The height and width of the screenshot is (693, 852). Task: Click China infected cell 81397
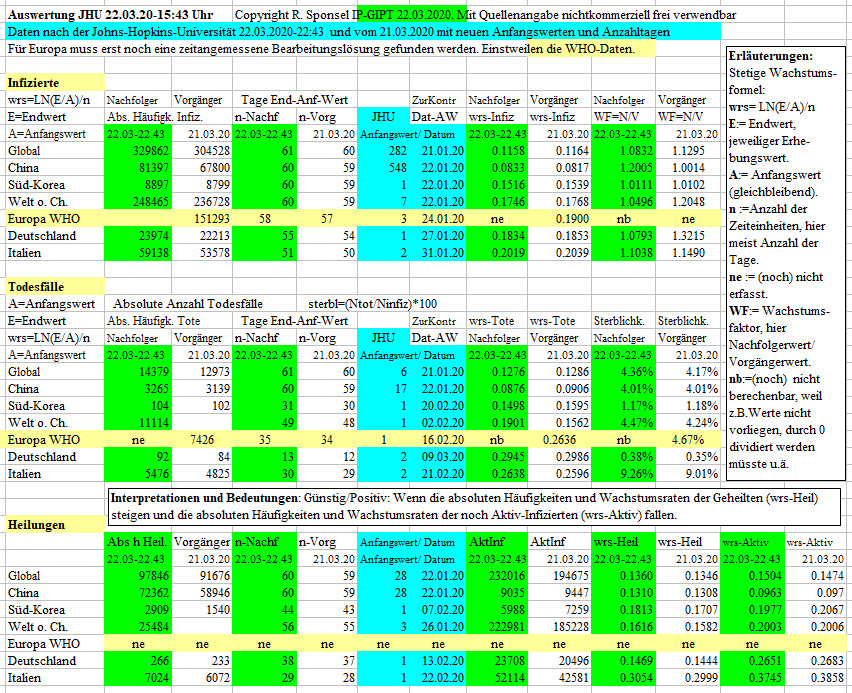(139, 167)
